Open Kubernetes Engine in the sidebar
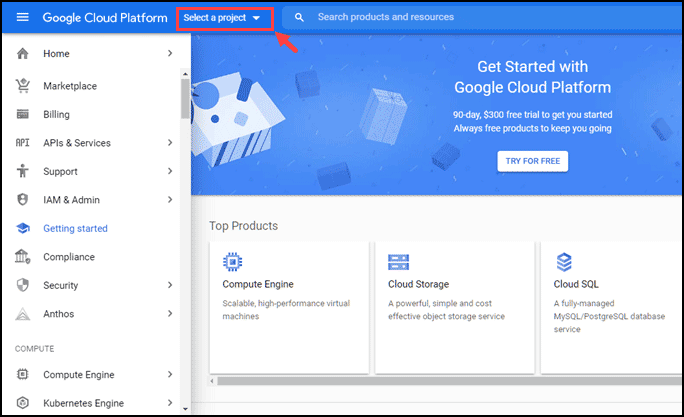This screenshot has height=417, width=684. [83, 403]
